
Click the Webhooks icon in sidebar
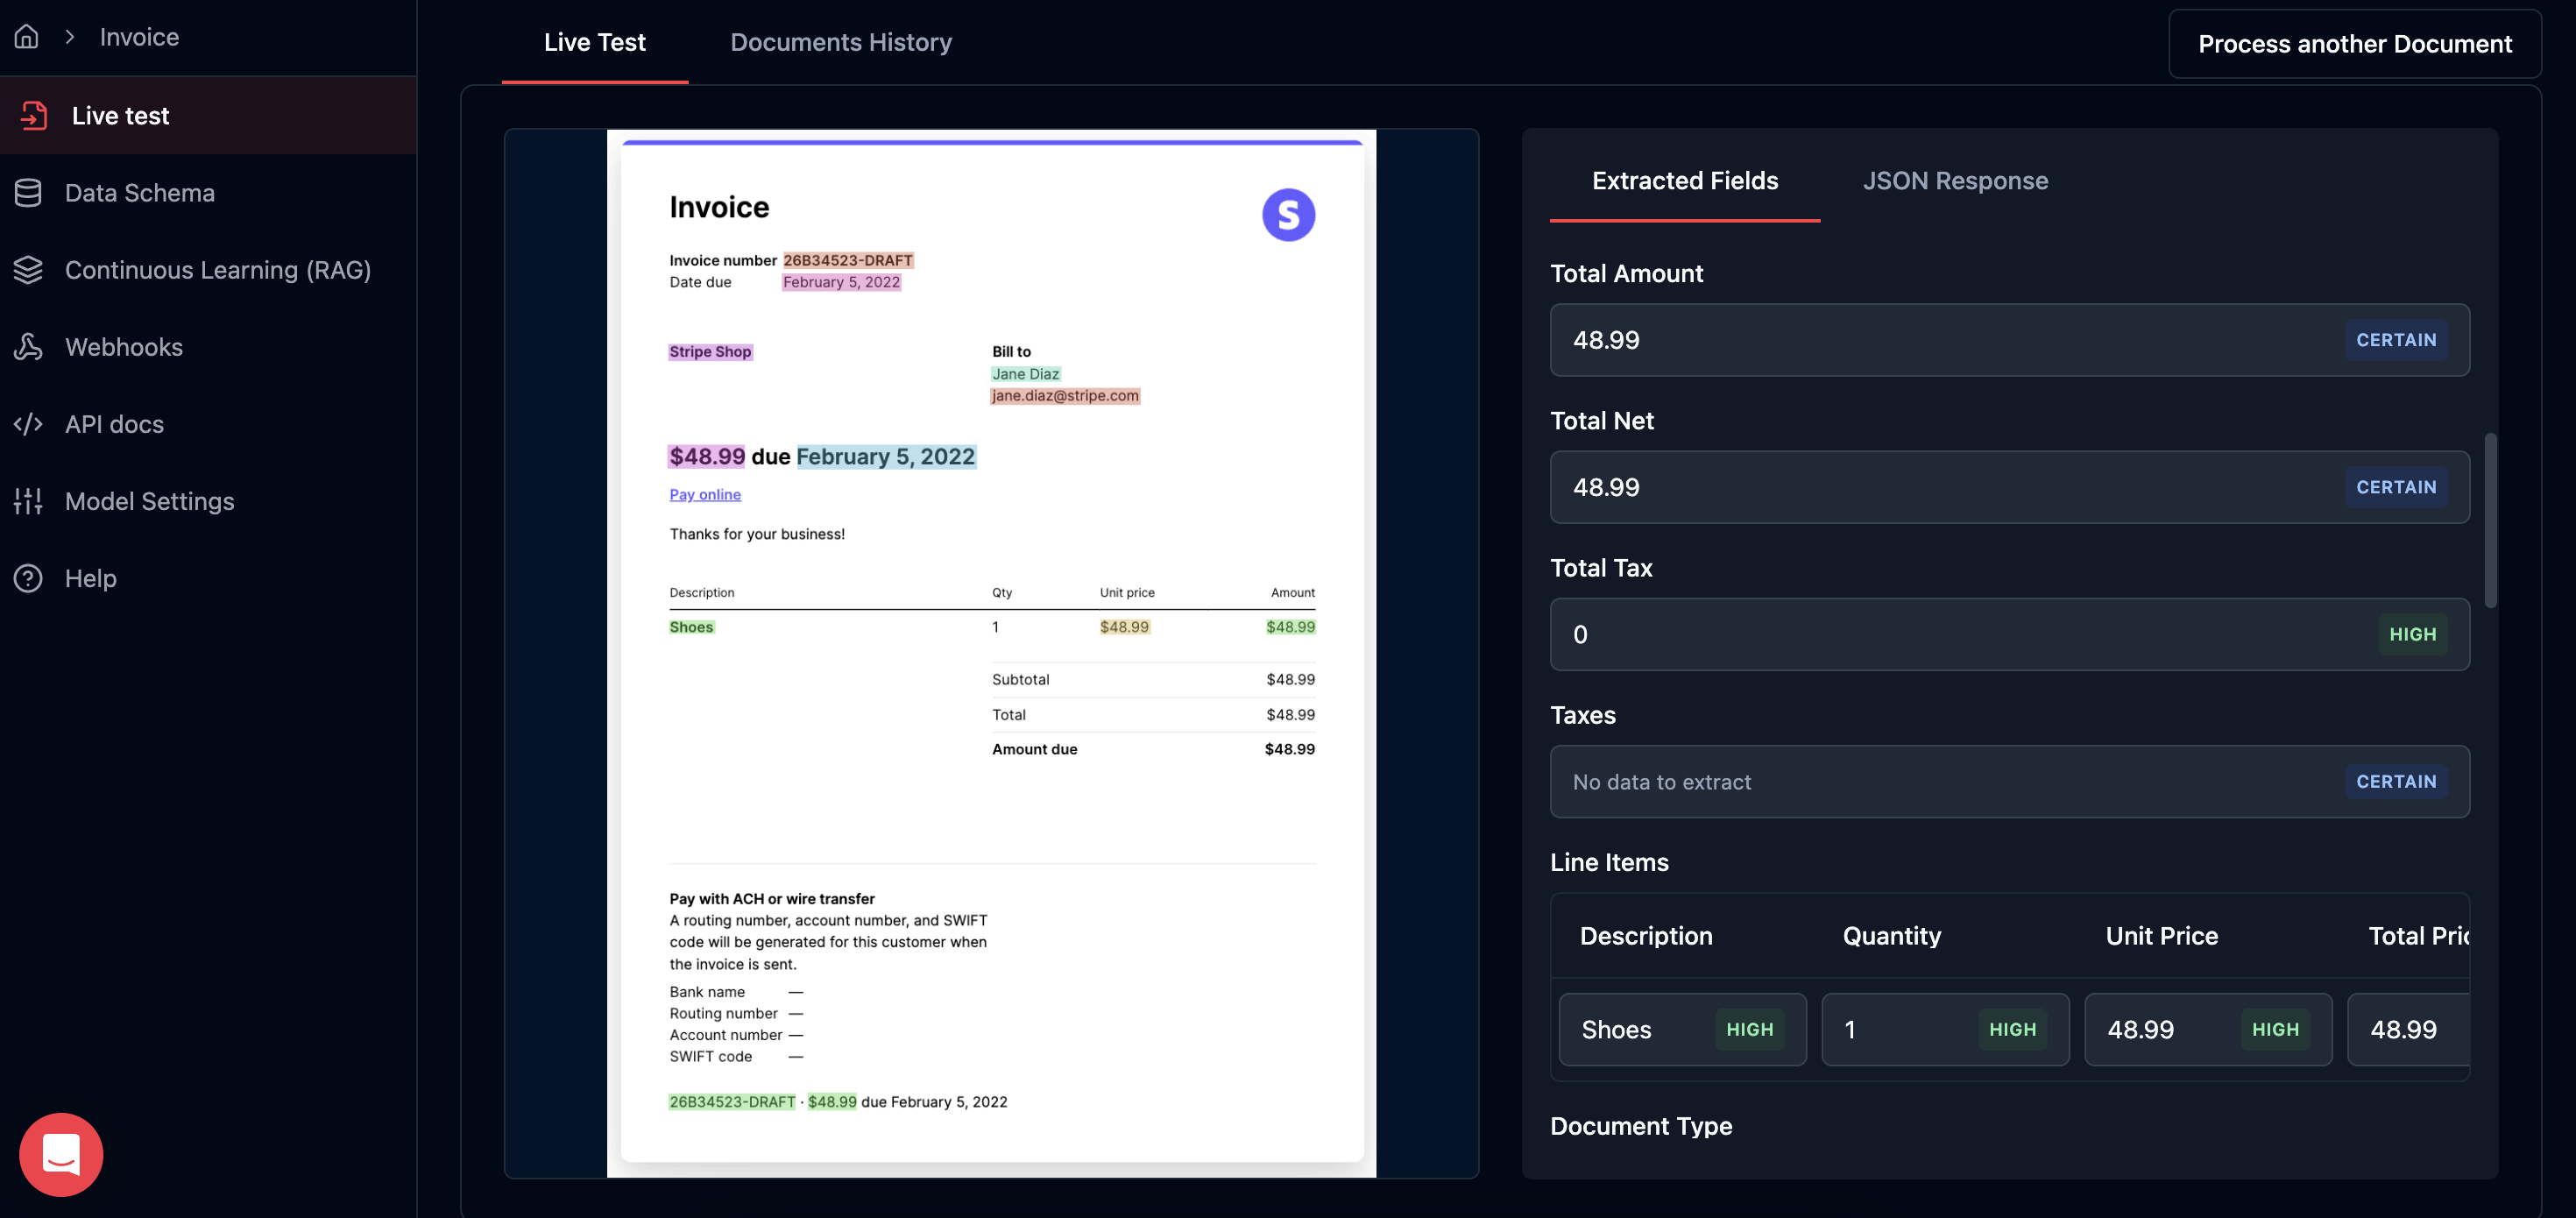28,347
